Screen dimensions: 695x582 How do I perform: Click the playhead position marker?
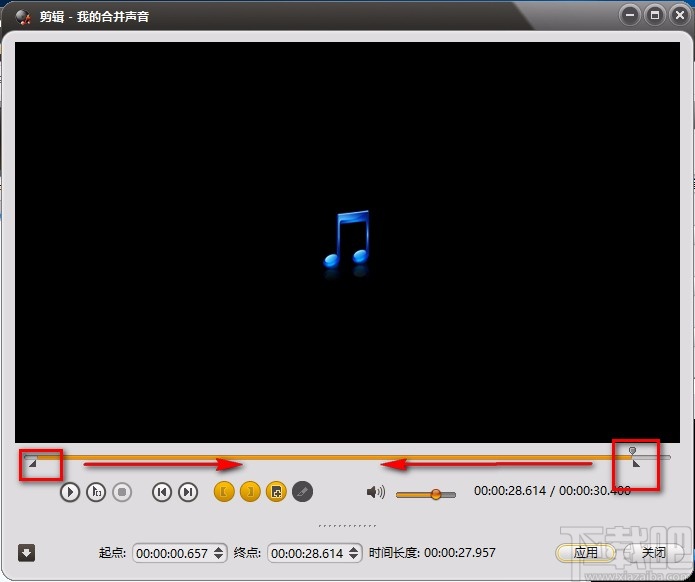(x=633, y=451)
